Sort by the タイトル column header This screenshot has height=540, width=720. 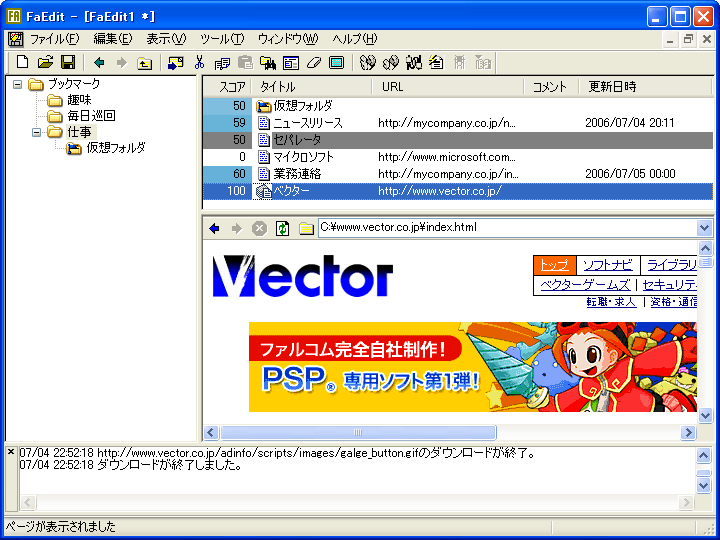(312, 87)
